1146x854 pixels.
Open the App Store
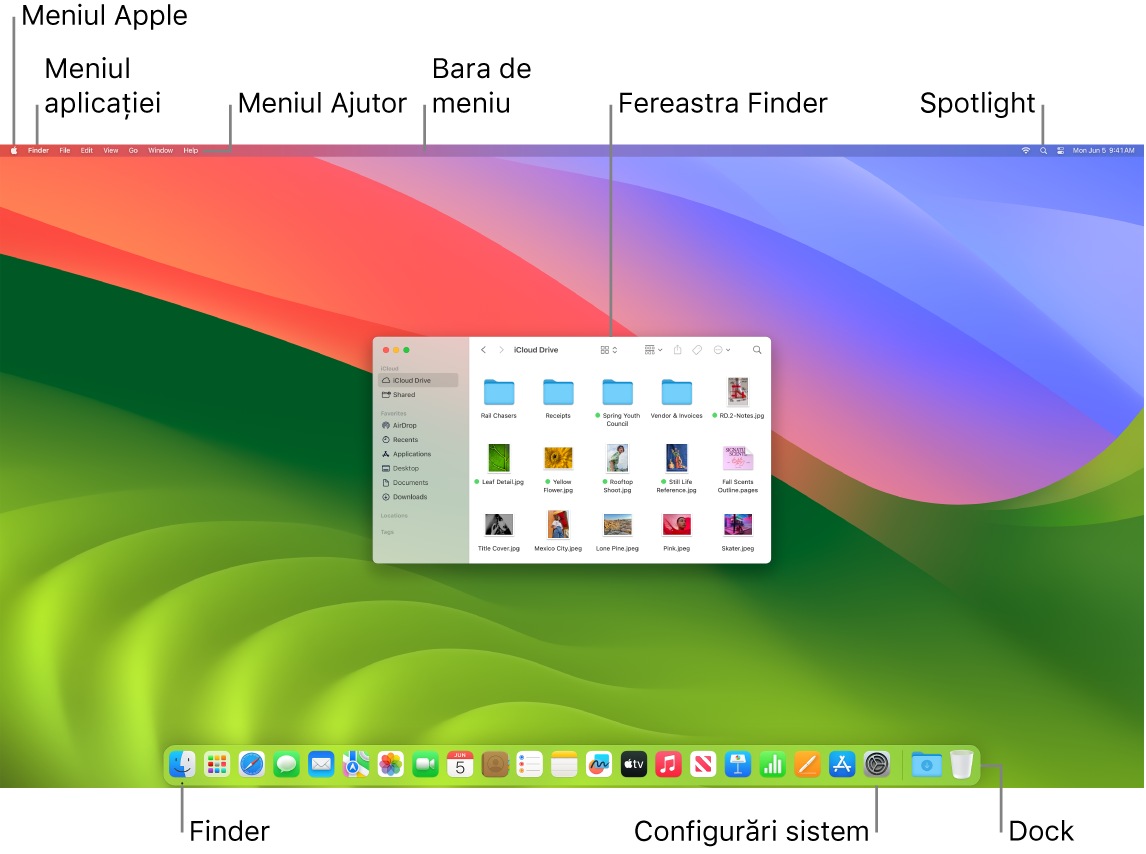(841, 764)
